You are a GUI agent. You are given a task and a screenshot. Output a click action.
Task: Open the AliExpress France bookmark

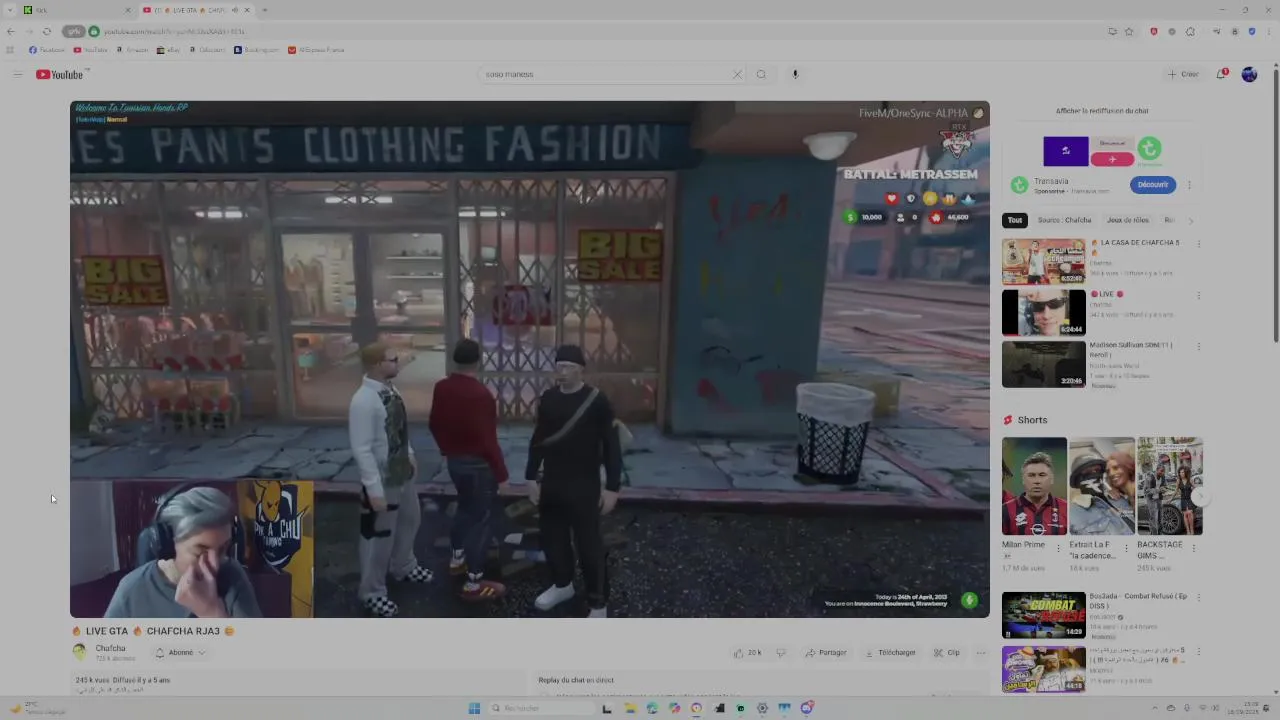316,50
